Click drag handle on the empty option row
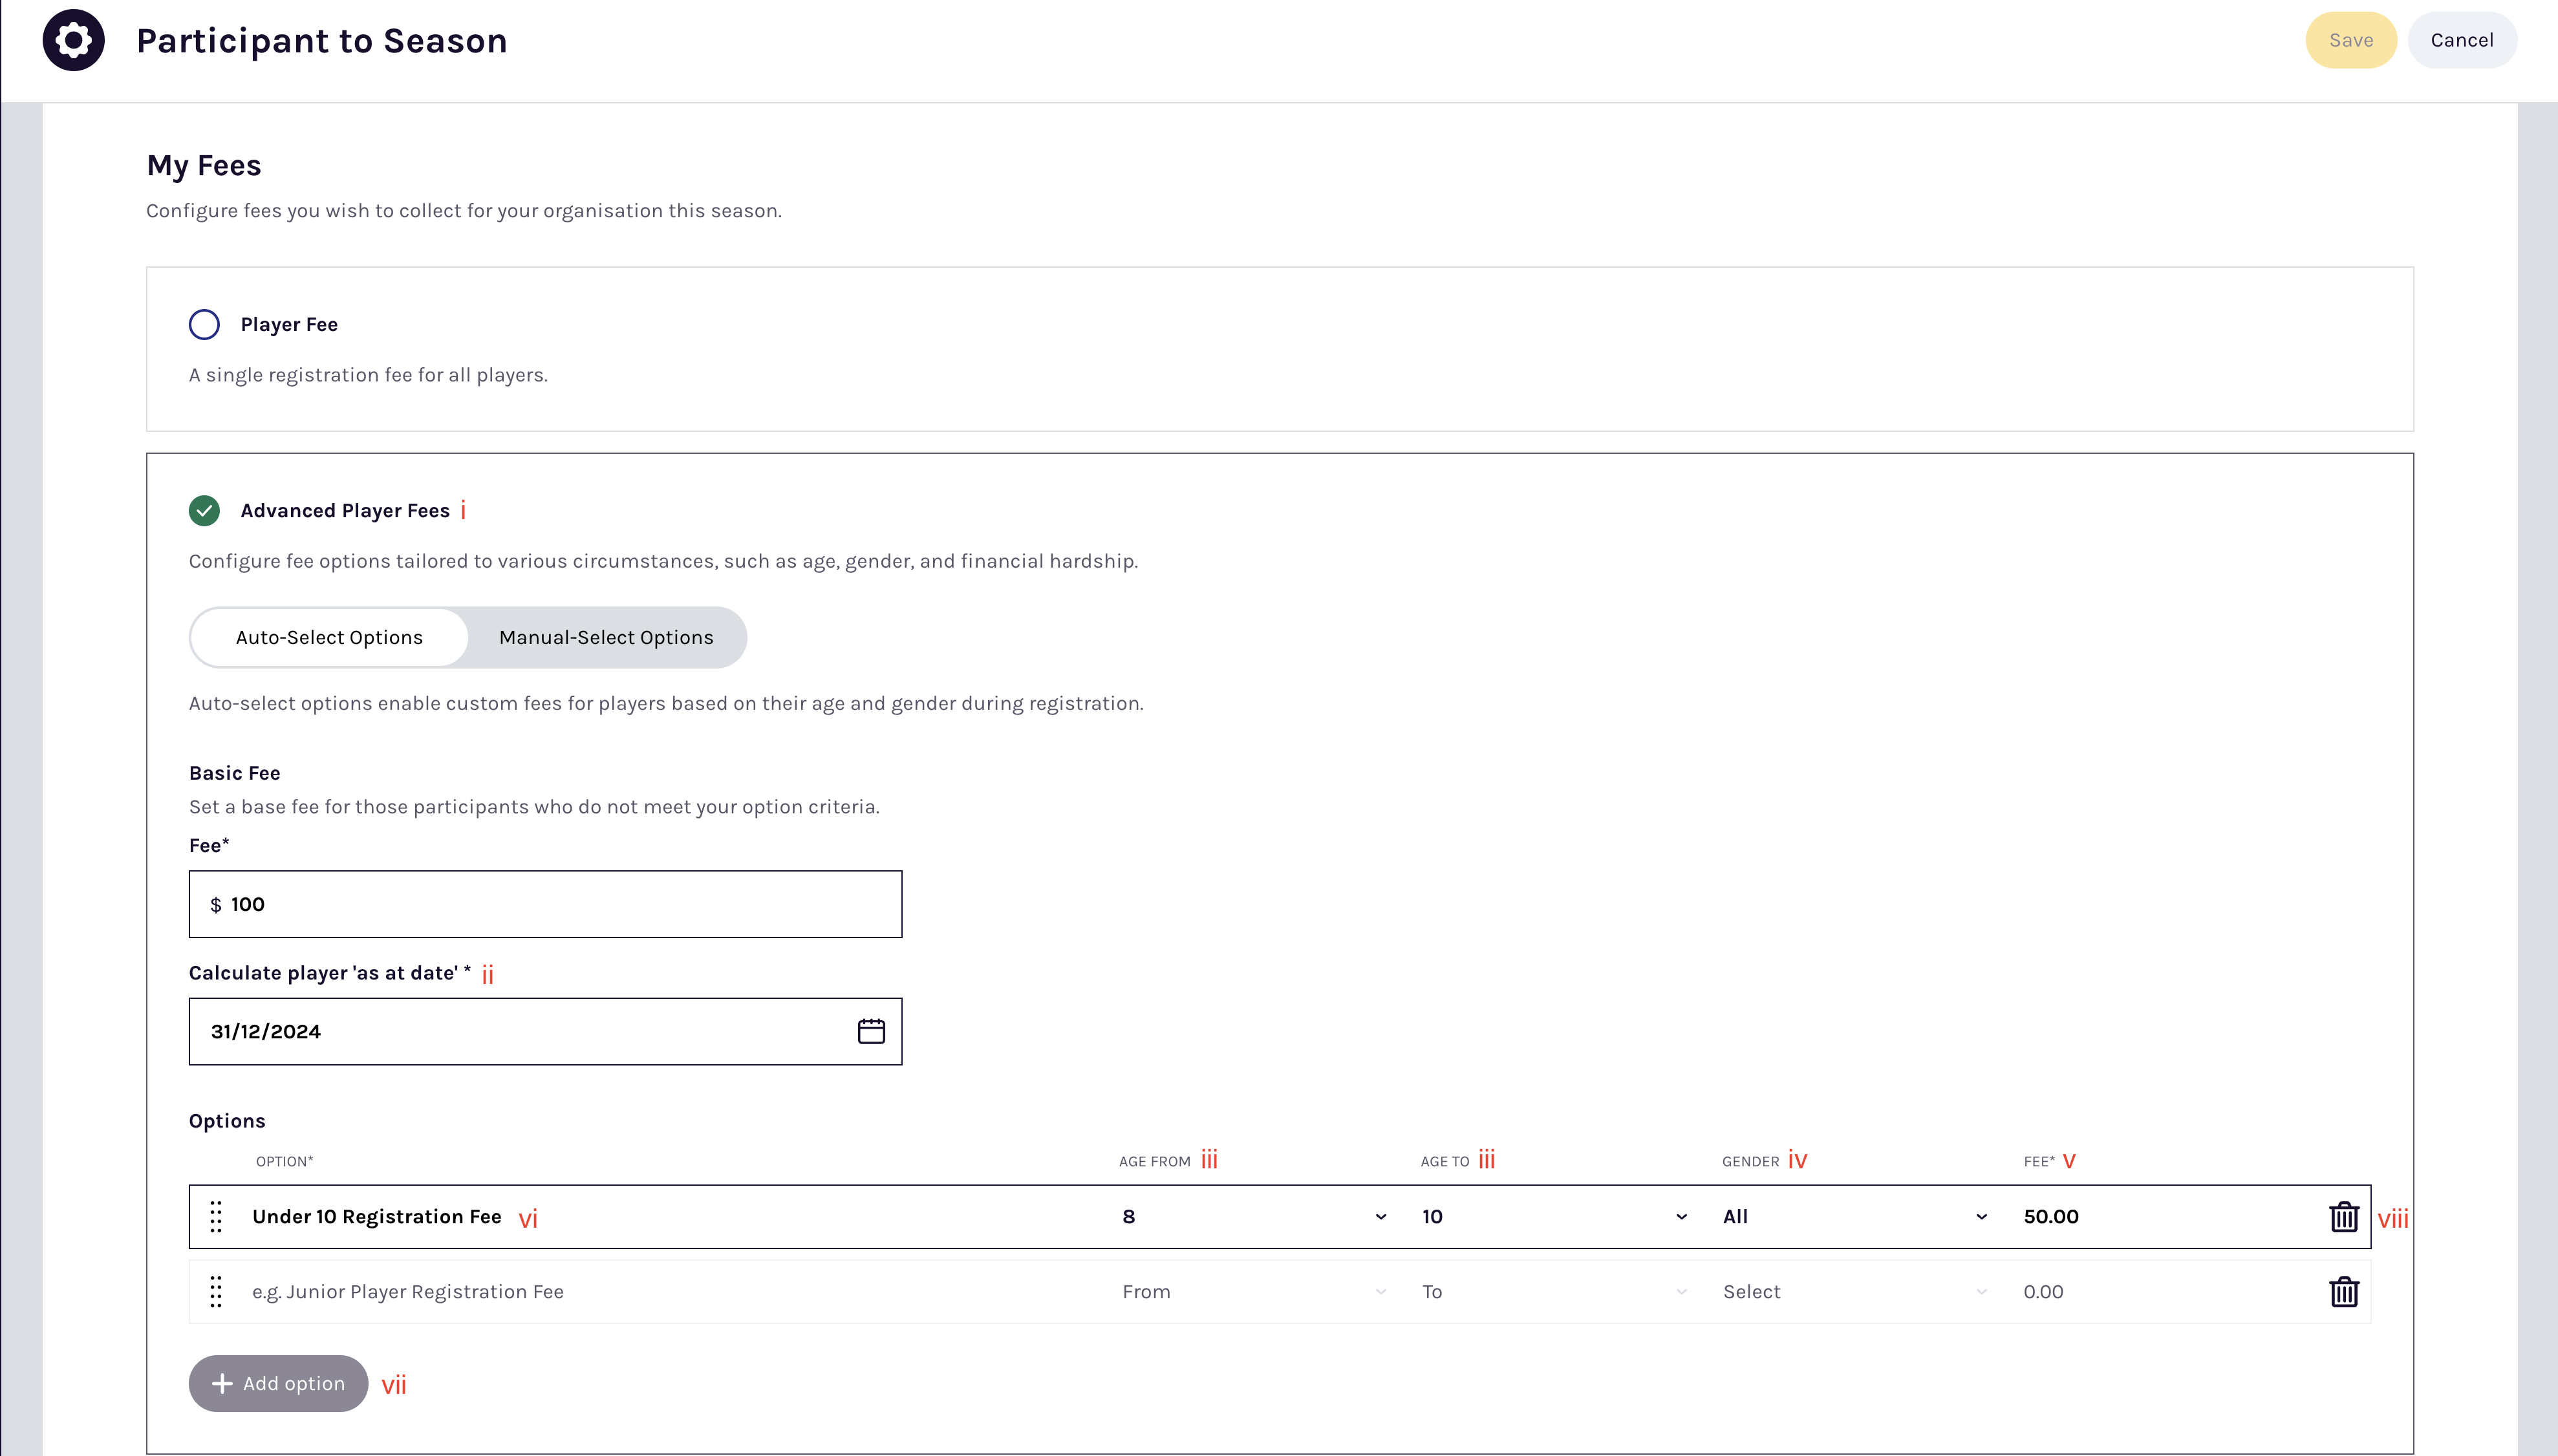The height and width of the screenshot is (1456, 2558). pyautogui.click(x=216, y=1292)
